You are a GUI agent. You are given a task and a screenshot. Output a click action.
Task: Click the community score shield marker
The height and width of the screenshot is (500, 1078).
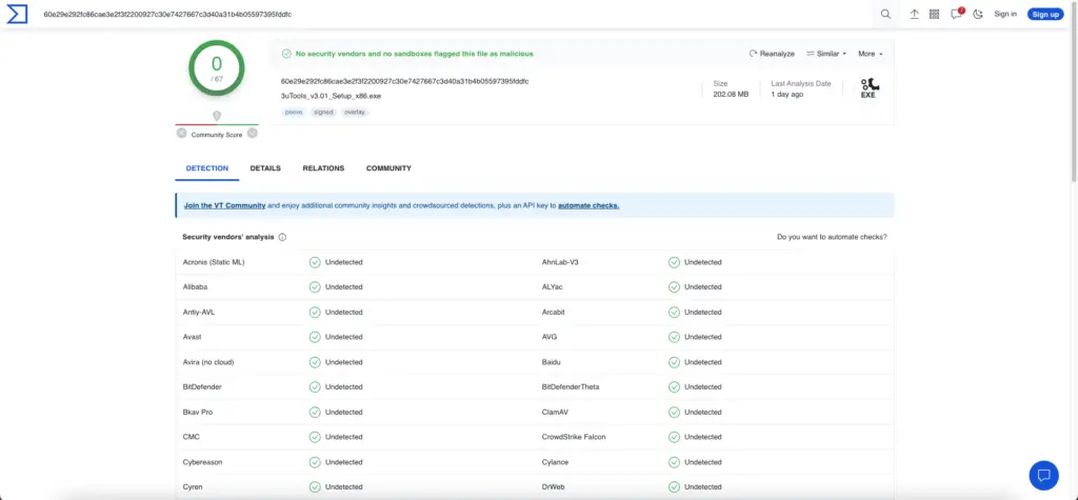click(217, 116)
